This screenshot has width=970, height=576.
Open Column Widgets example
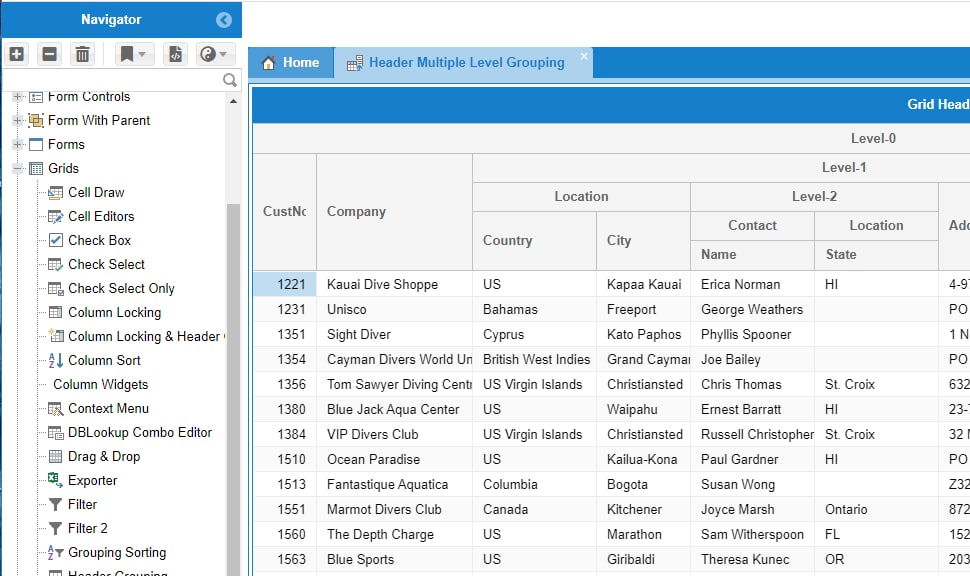click(100, 384)
